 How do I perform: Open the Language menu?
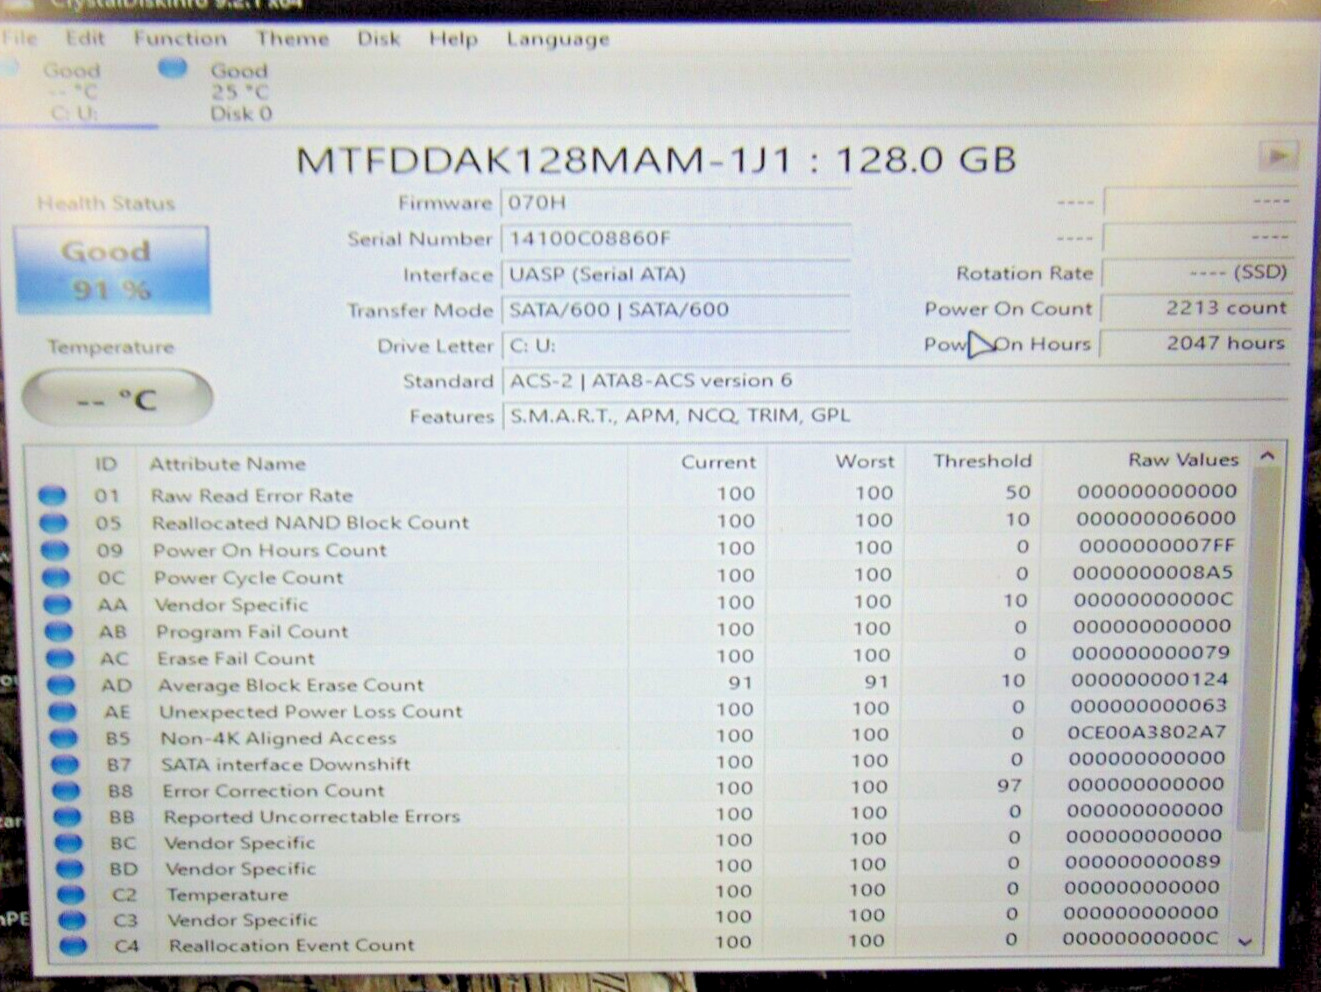point(557,39)
